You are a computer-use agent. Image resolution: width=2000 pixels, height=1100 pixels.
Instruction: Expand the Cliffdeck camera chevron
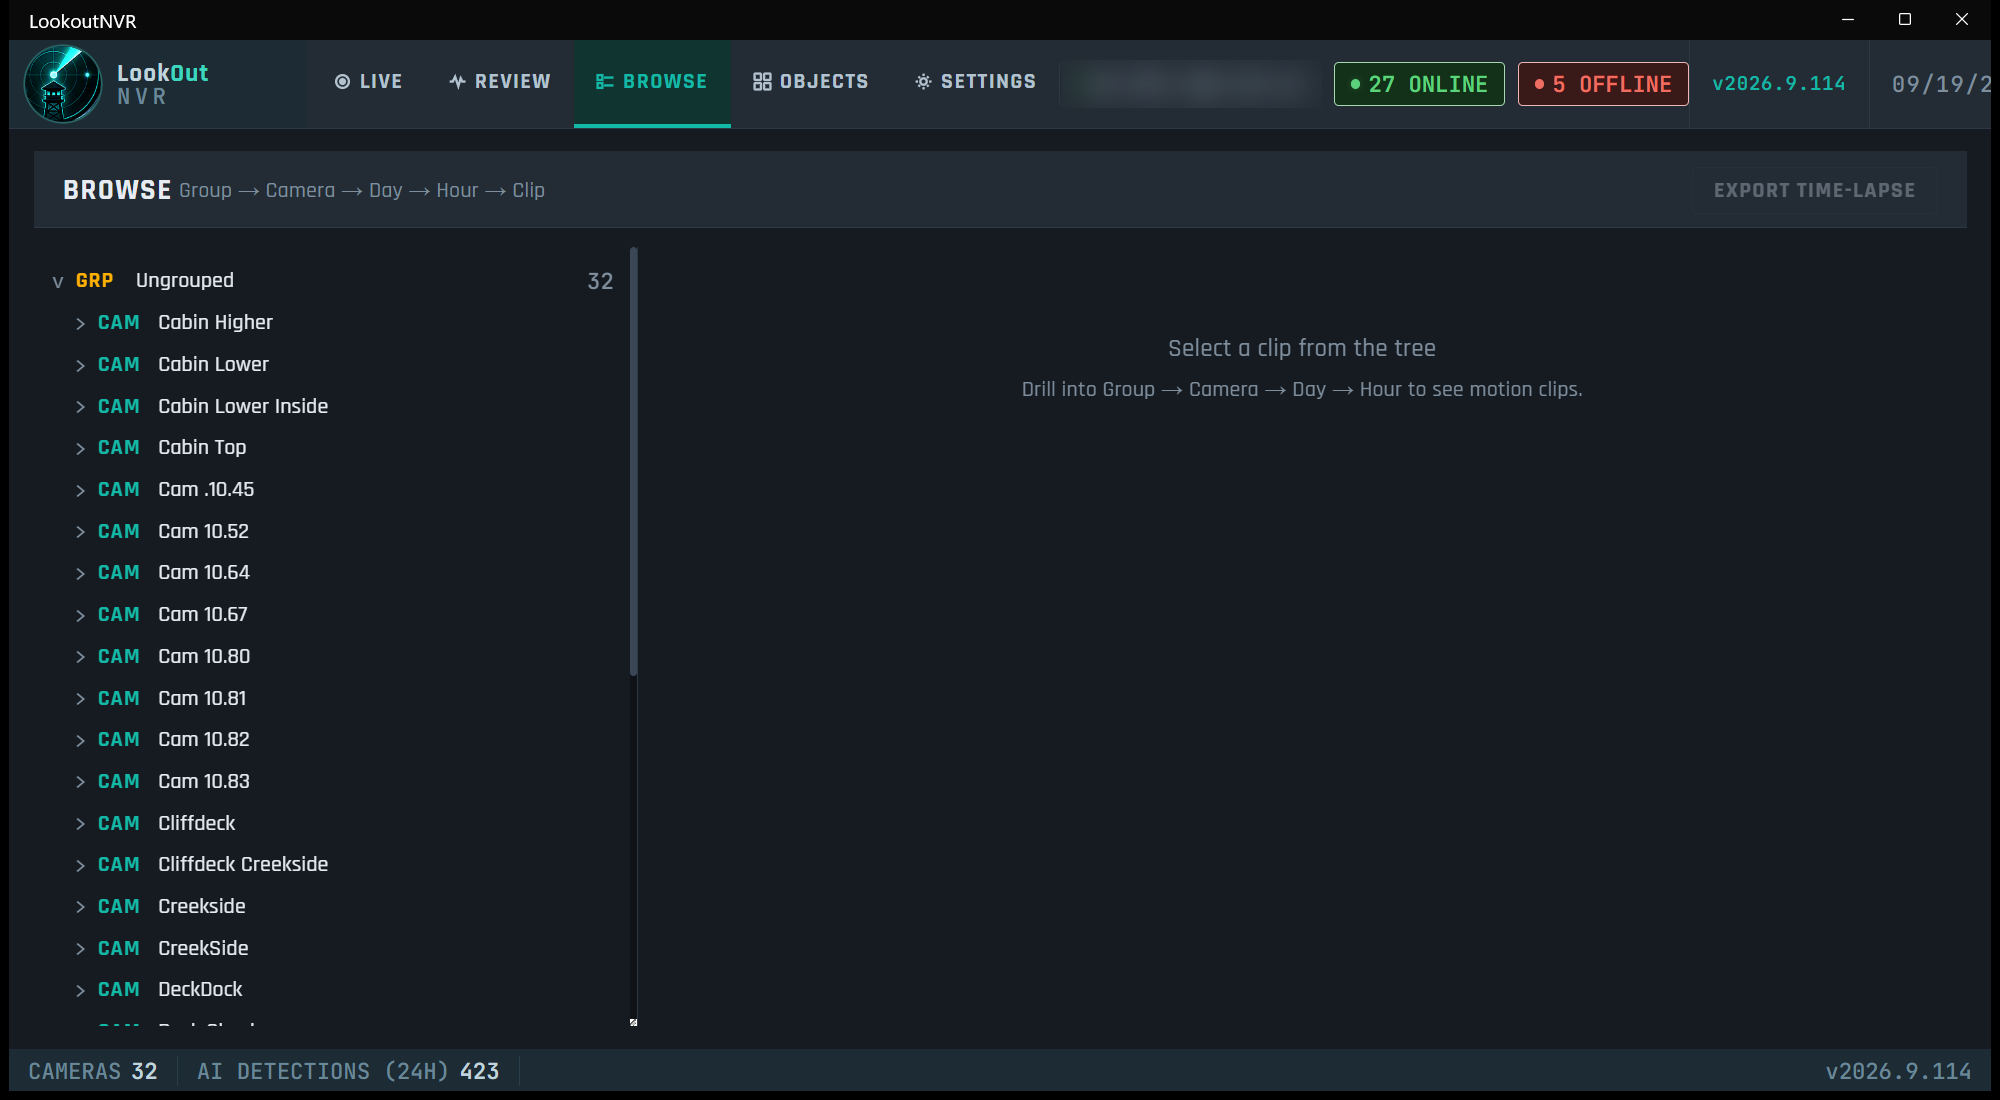coord(80,824)
